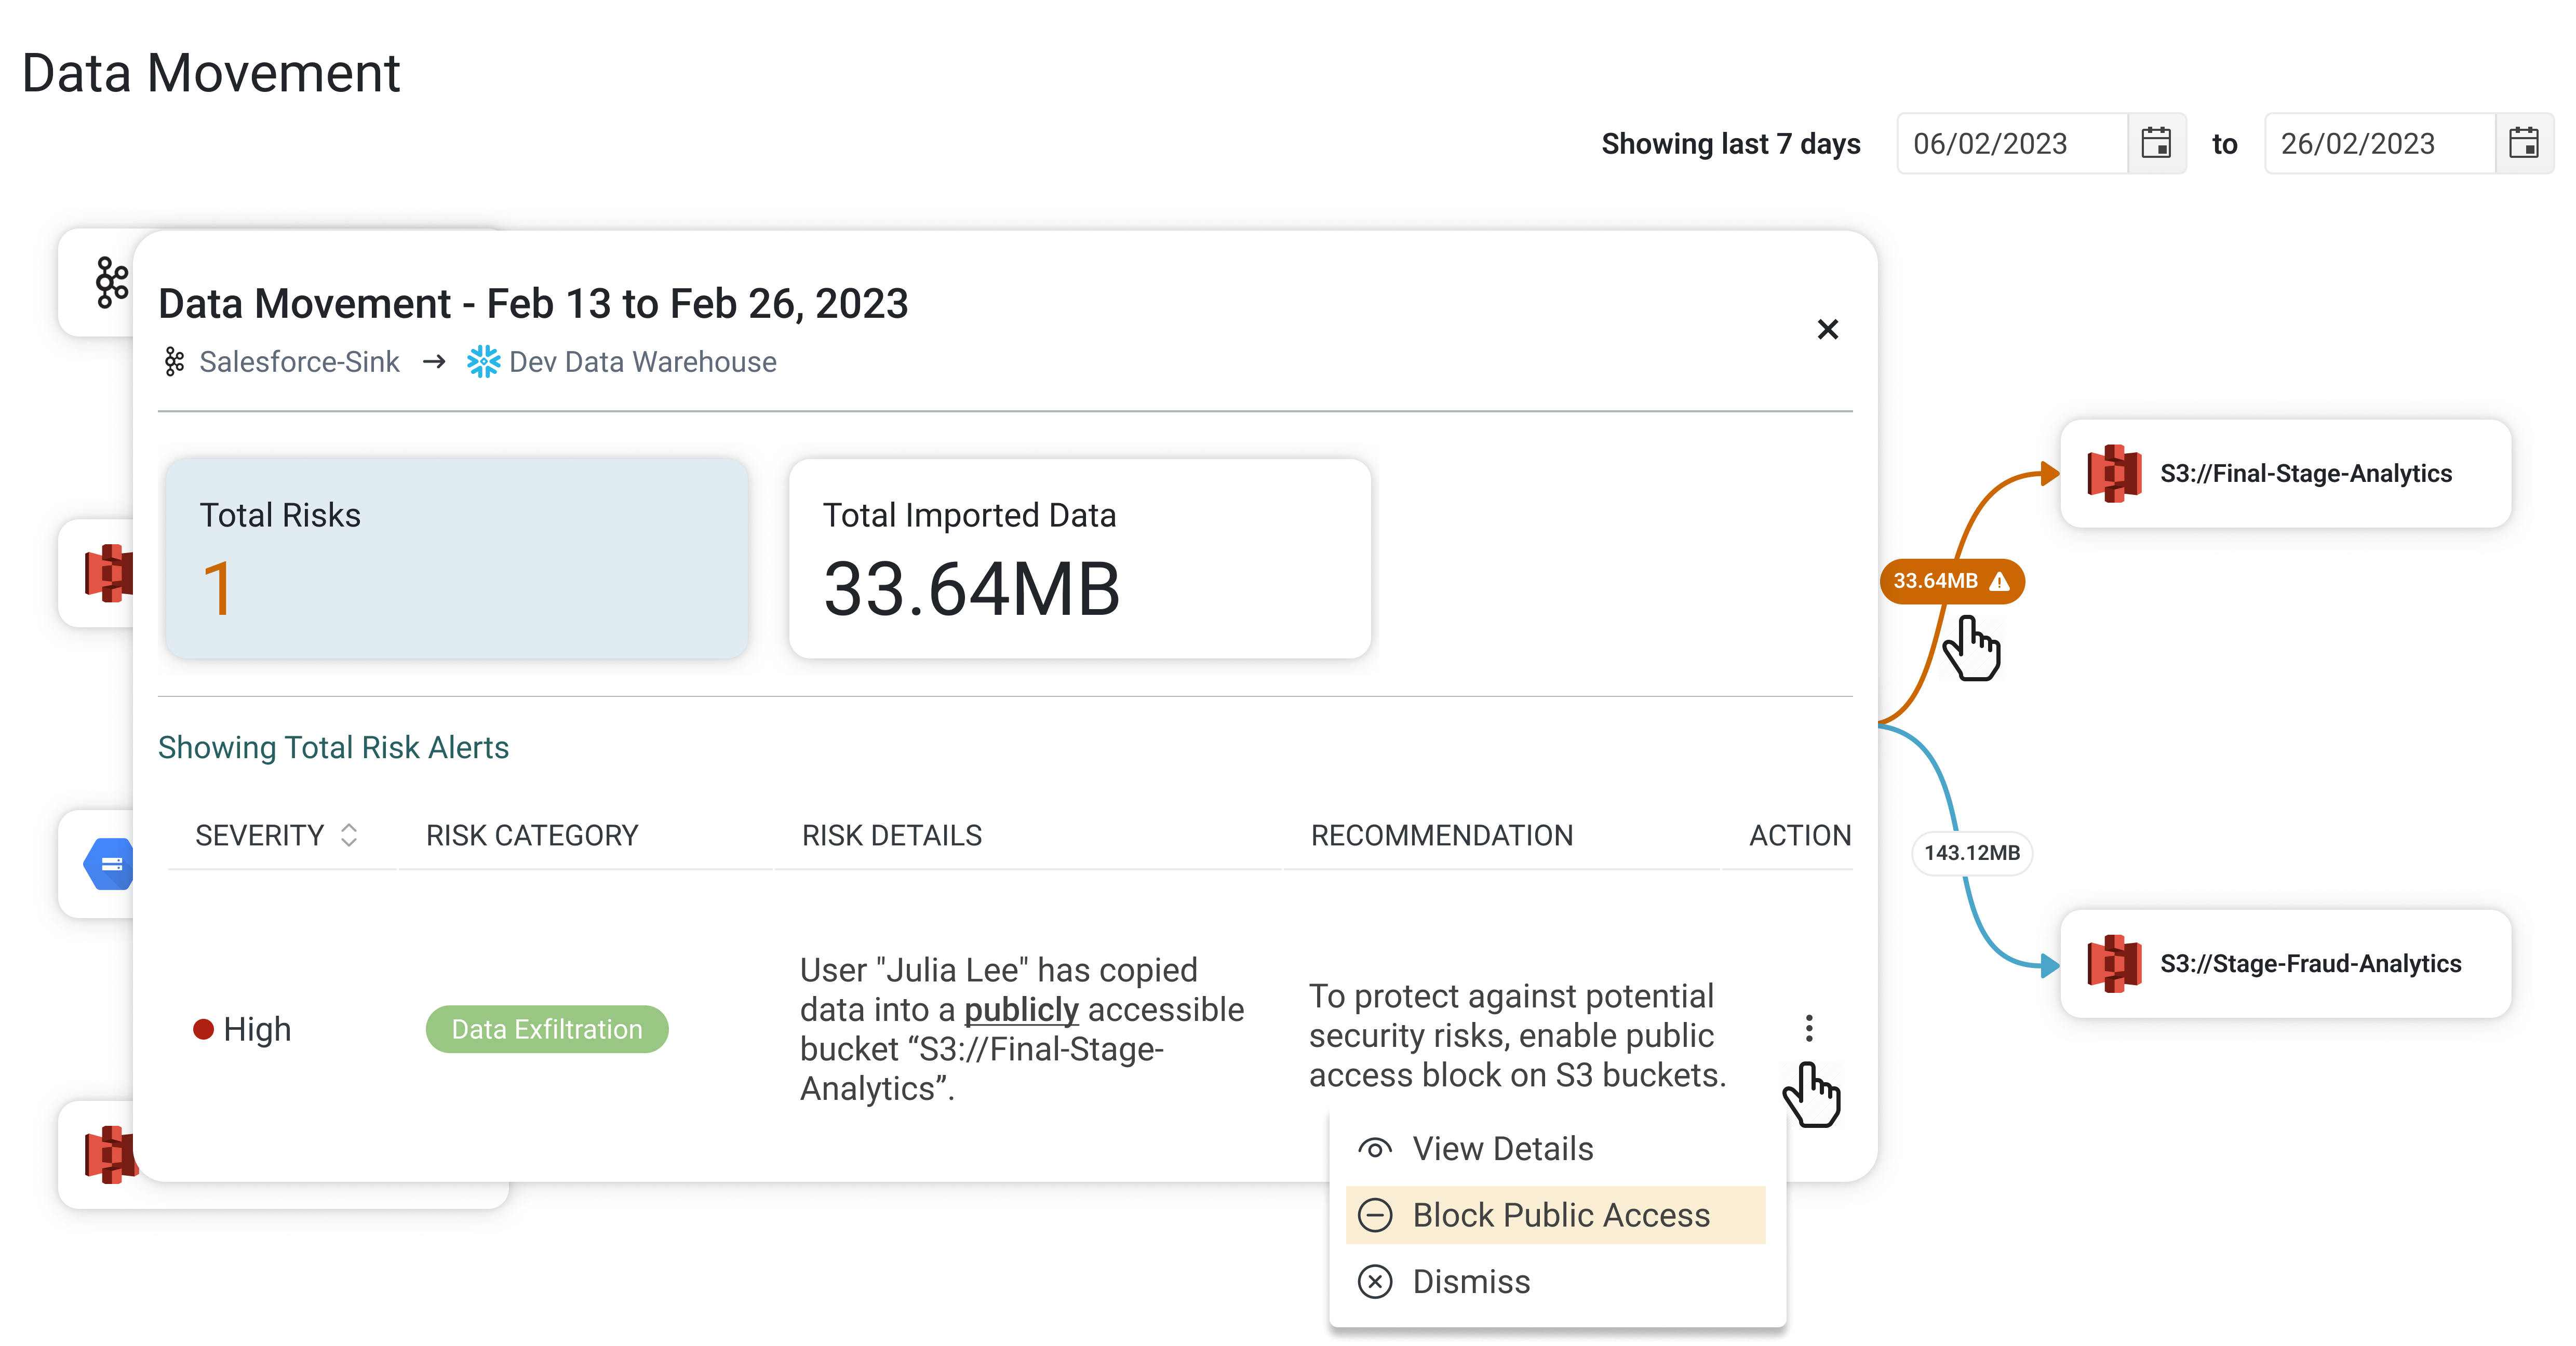Click the Risk Category column header
Viewport: 2576px width, 1346px height.
(x=532, y=835)
